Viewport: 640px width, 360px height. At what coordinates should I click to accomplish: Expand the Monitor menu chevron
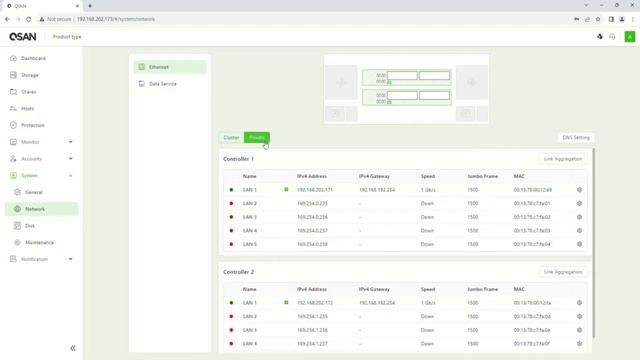[x=71, y=142]
